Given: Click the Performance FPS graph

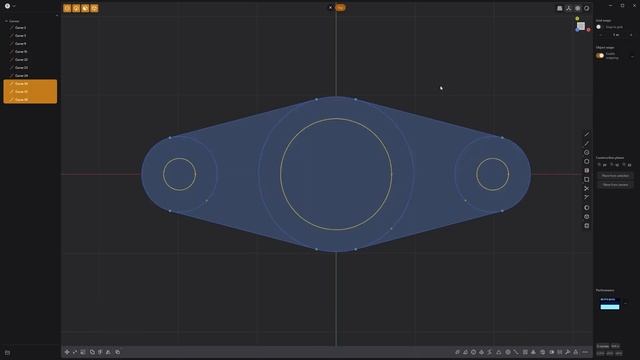Looking at the screenshot, I should [x=610, y=304].
